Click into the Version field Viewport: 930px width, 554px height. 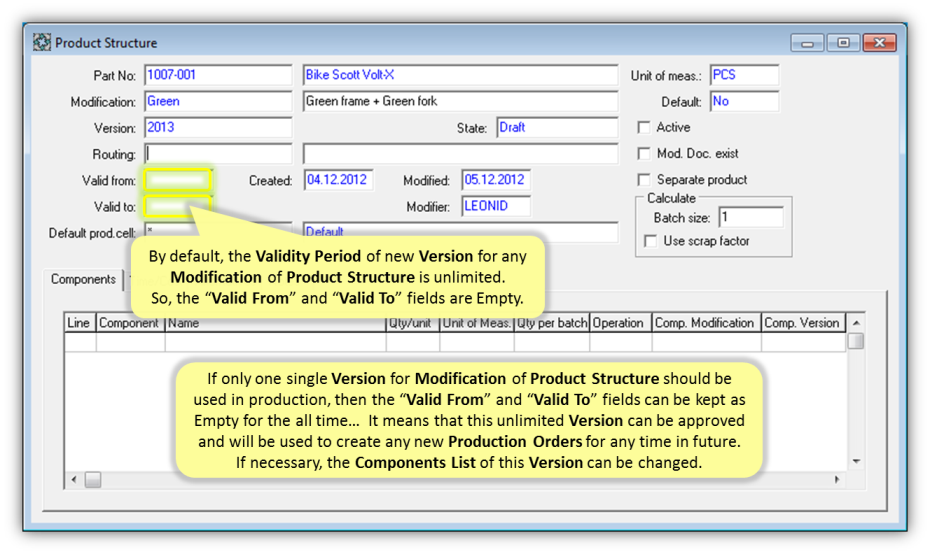point(217,128)
